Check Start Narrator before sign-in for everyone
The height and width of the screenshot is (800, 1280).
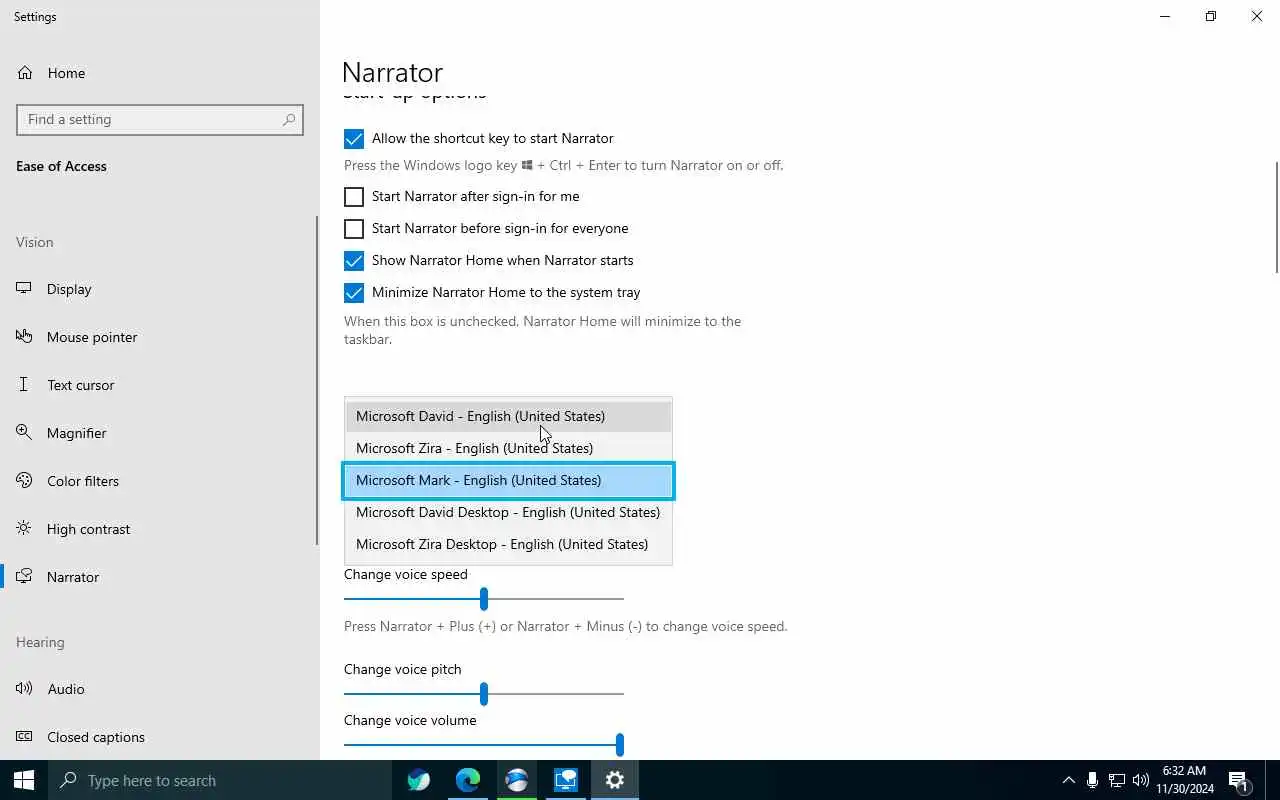(354, 229)
